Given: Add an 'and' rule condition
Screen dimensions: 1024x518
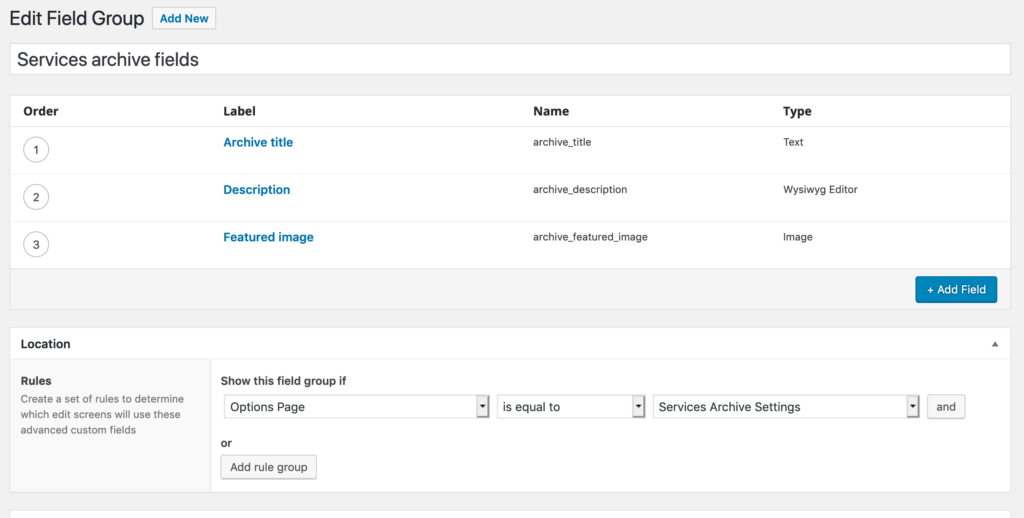Looking at the screenshot, I should 946,407.
